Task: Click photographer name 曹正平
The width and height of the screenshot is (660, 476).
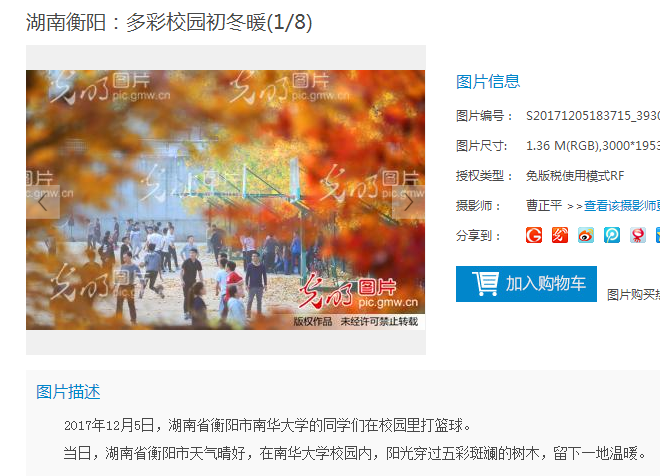Action: 544,205
